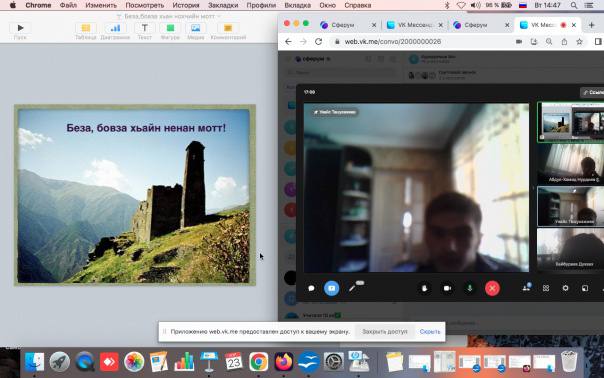Open Firefox from the Dock
604x378 pixels.
click(284, 362)
